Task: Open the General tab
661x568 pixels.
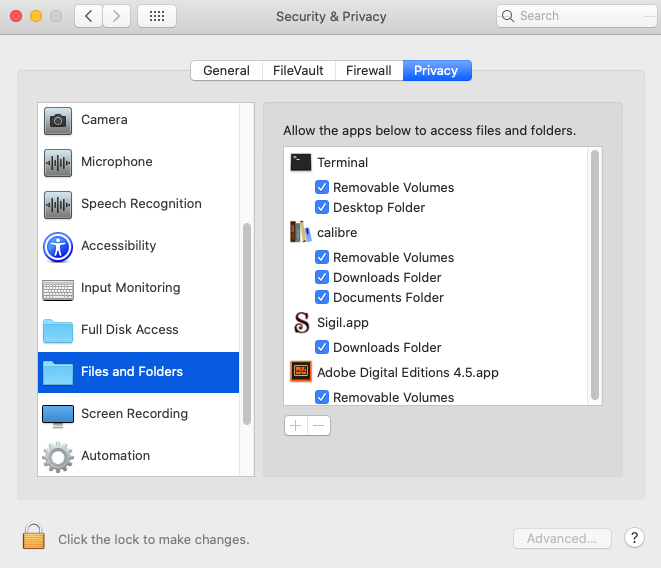Action: (226, 70)
